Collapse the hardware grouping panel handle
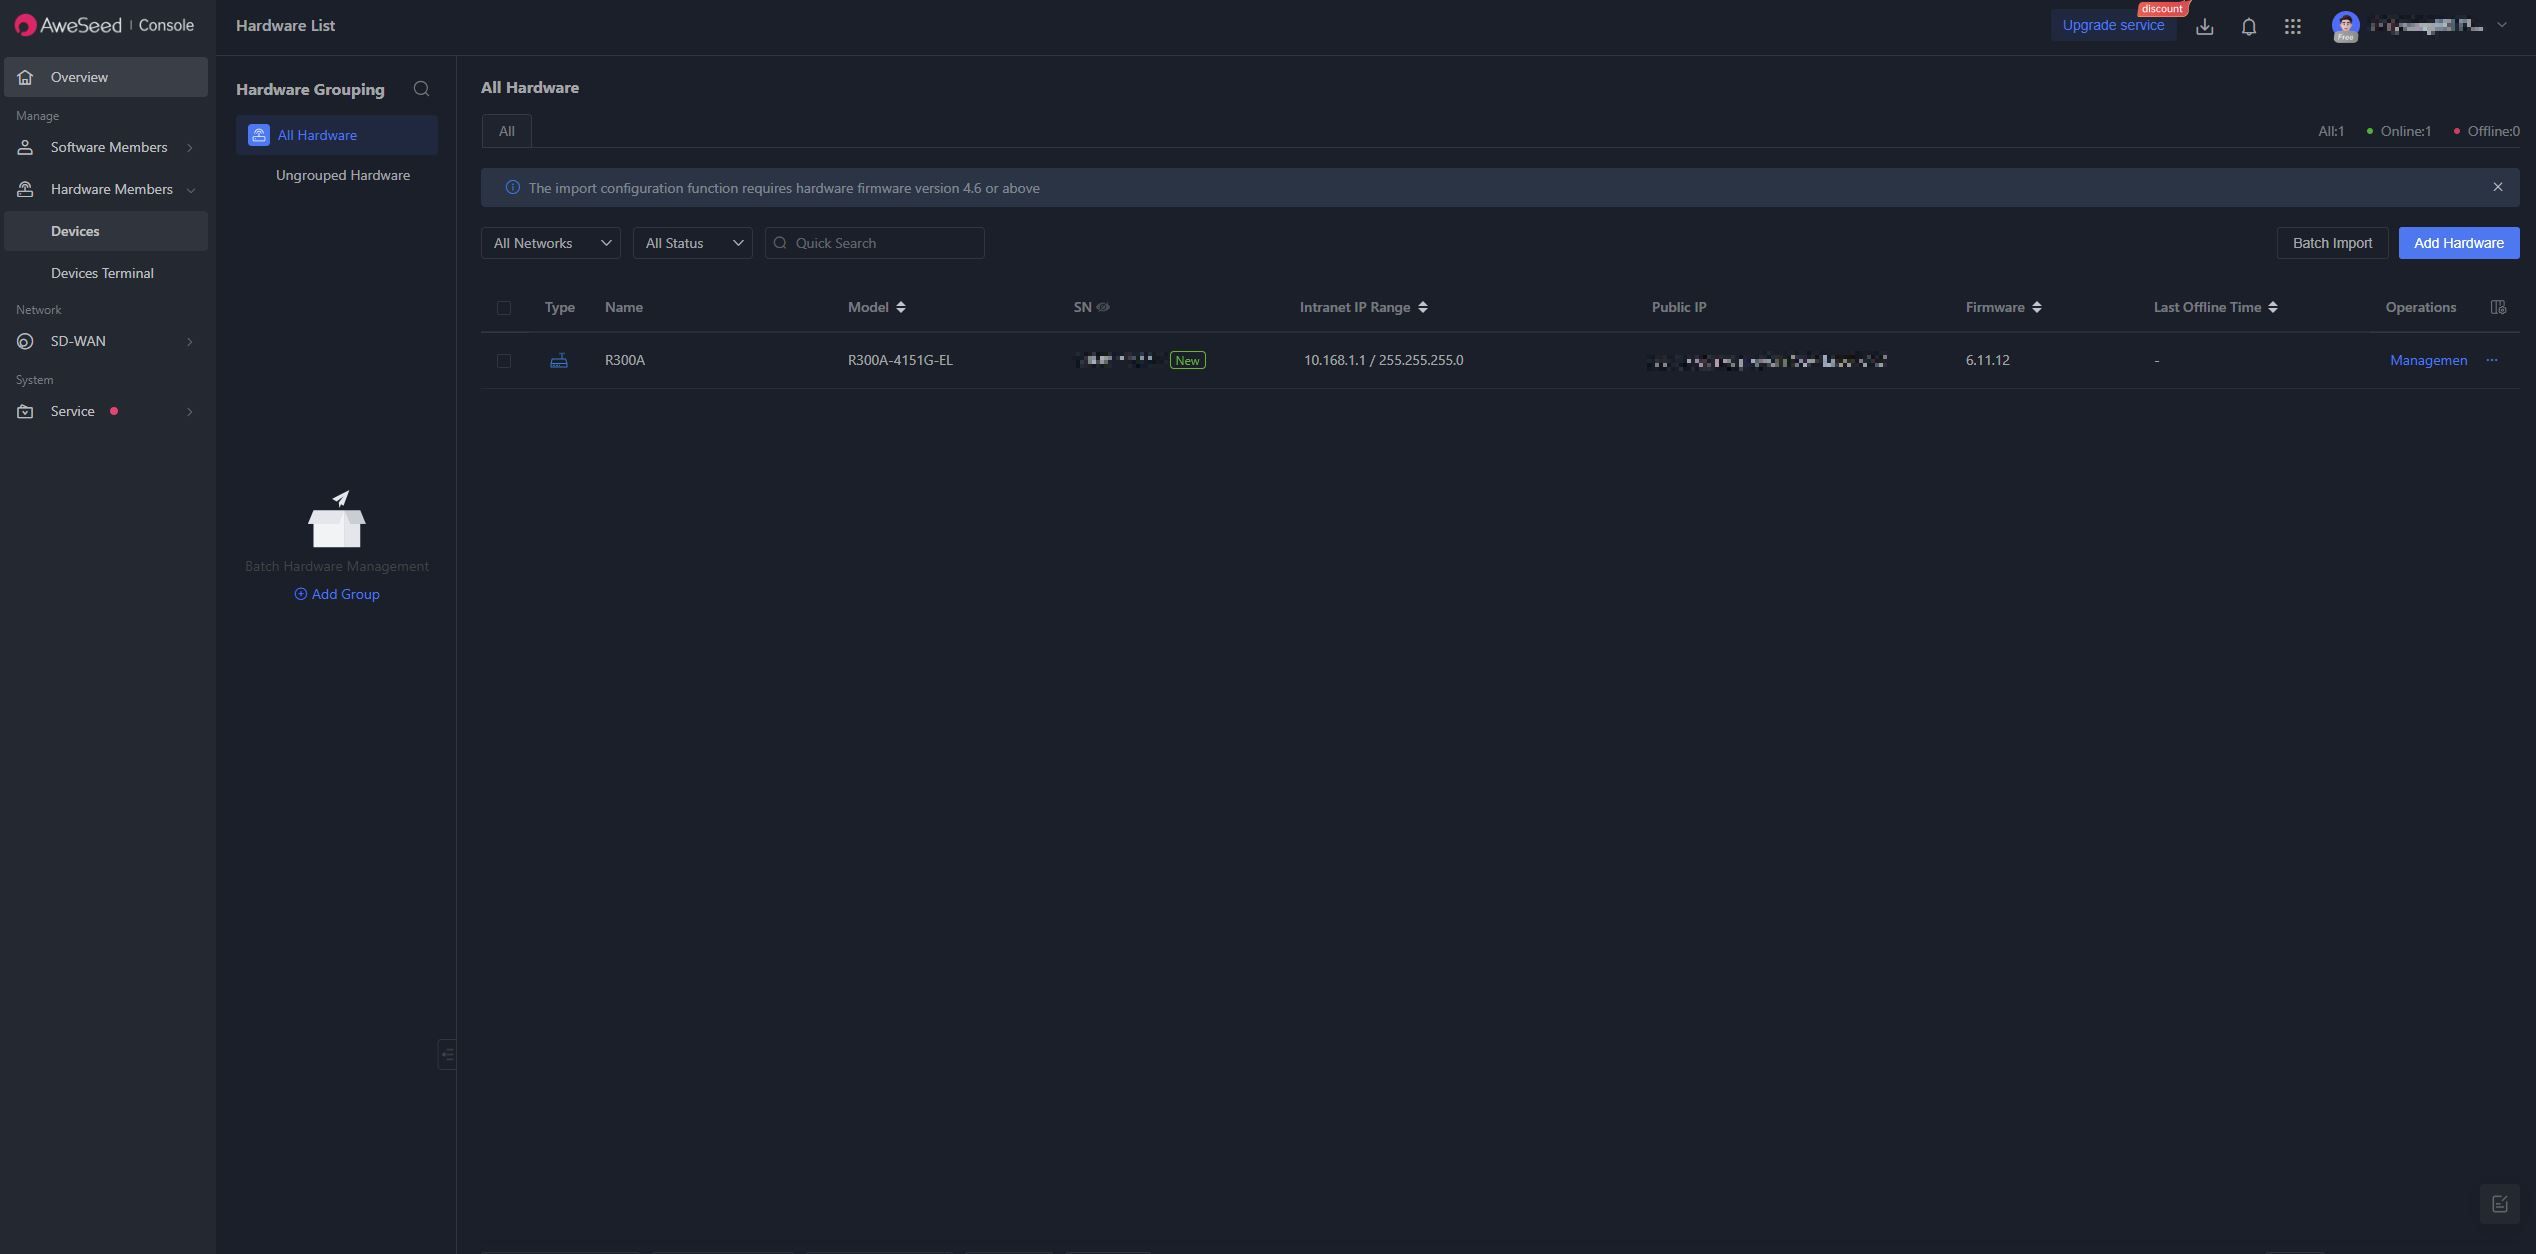The image size is (2536, 1254). click(447, 1054)
